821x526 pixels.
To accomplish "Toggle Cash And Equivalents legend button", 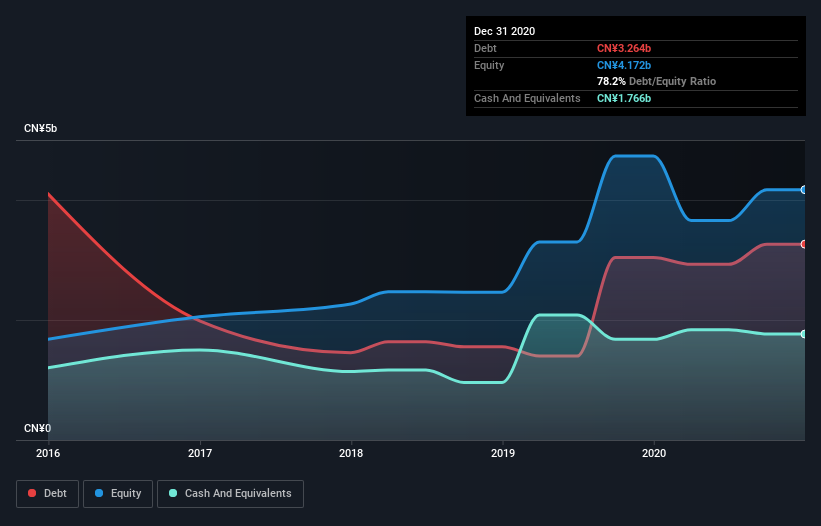I will point(230,494).
